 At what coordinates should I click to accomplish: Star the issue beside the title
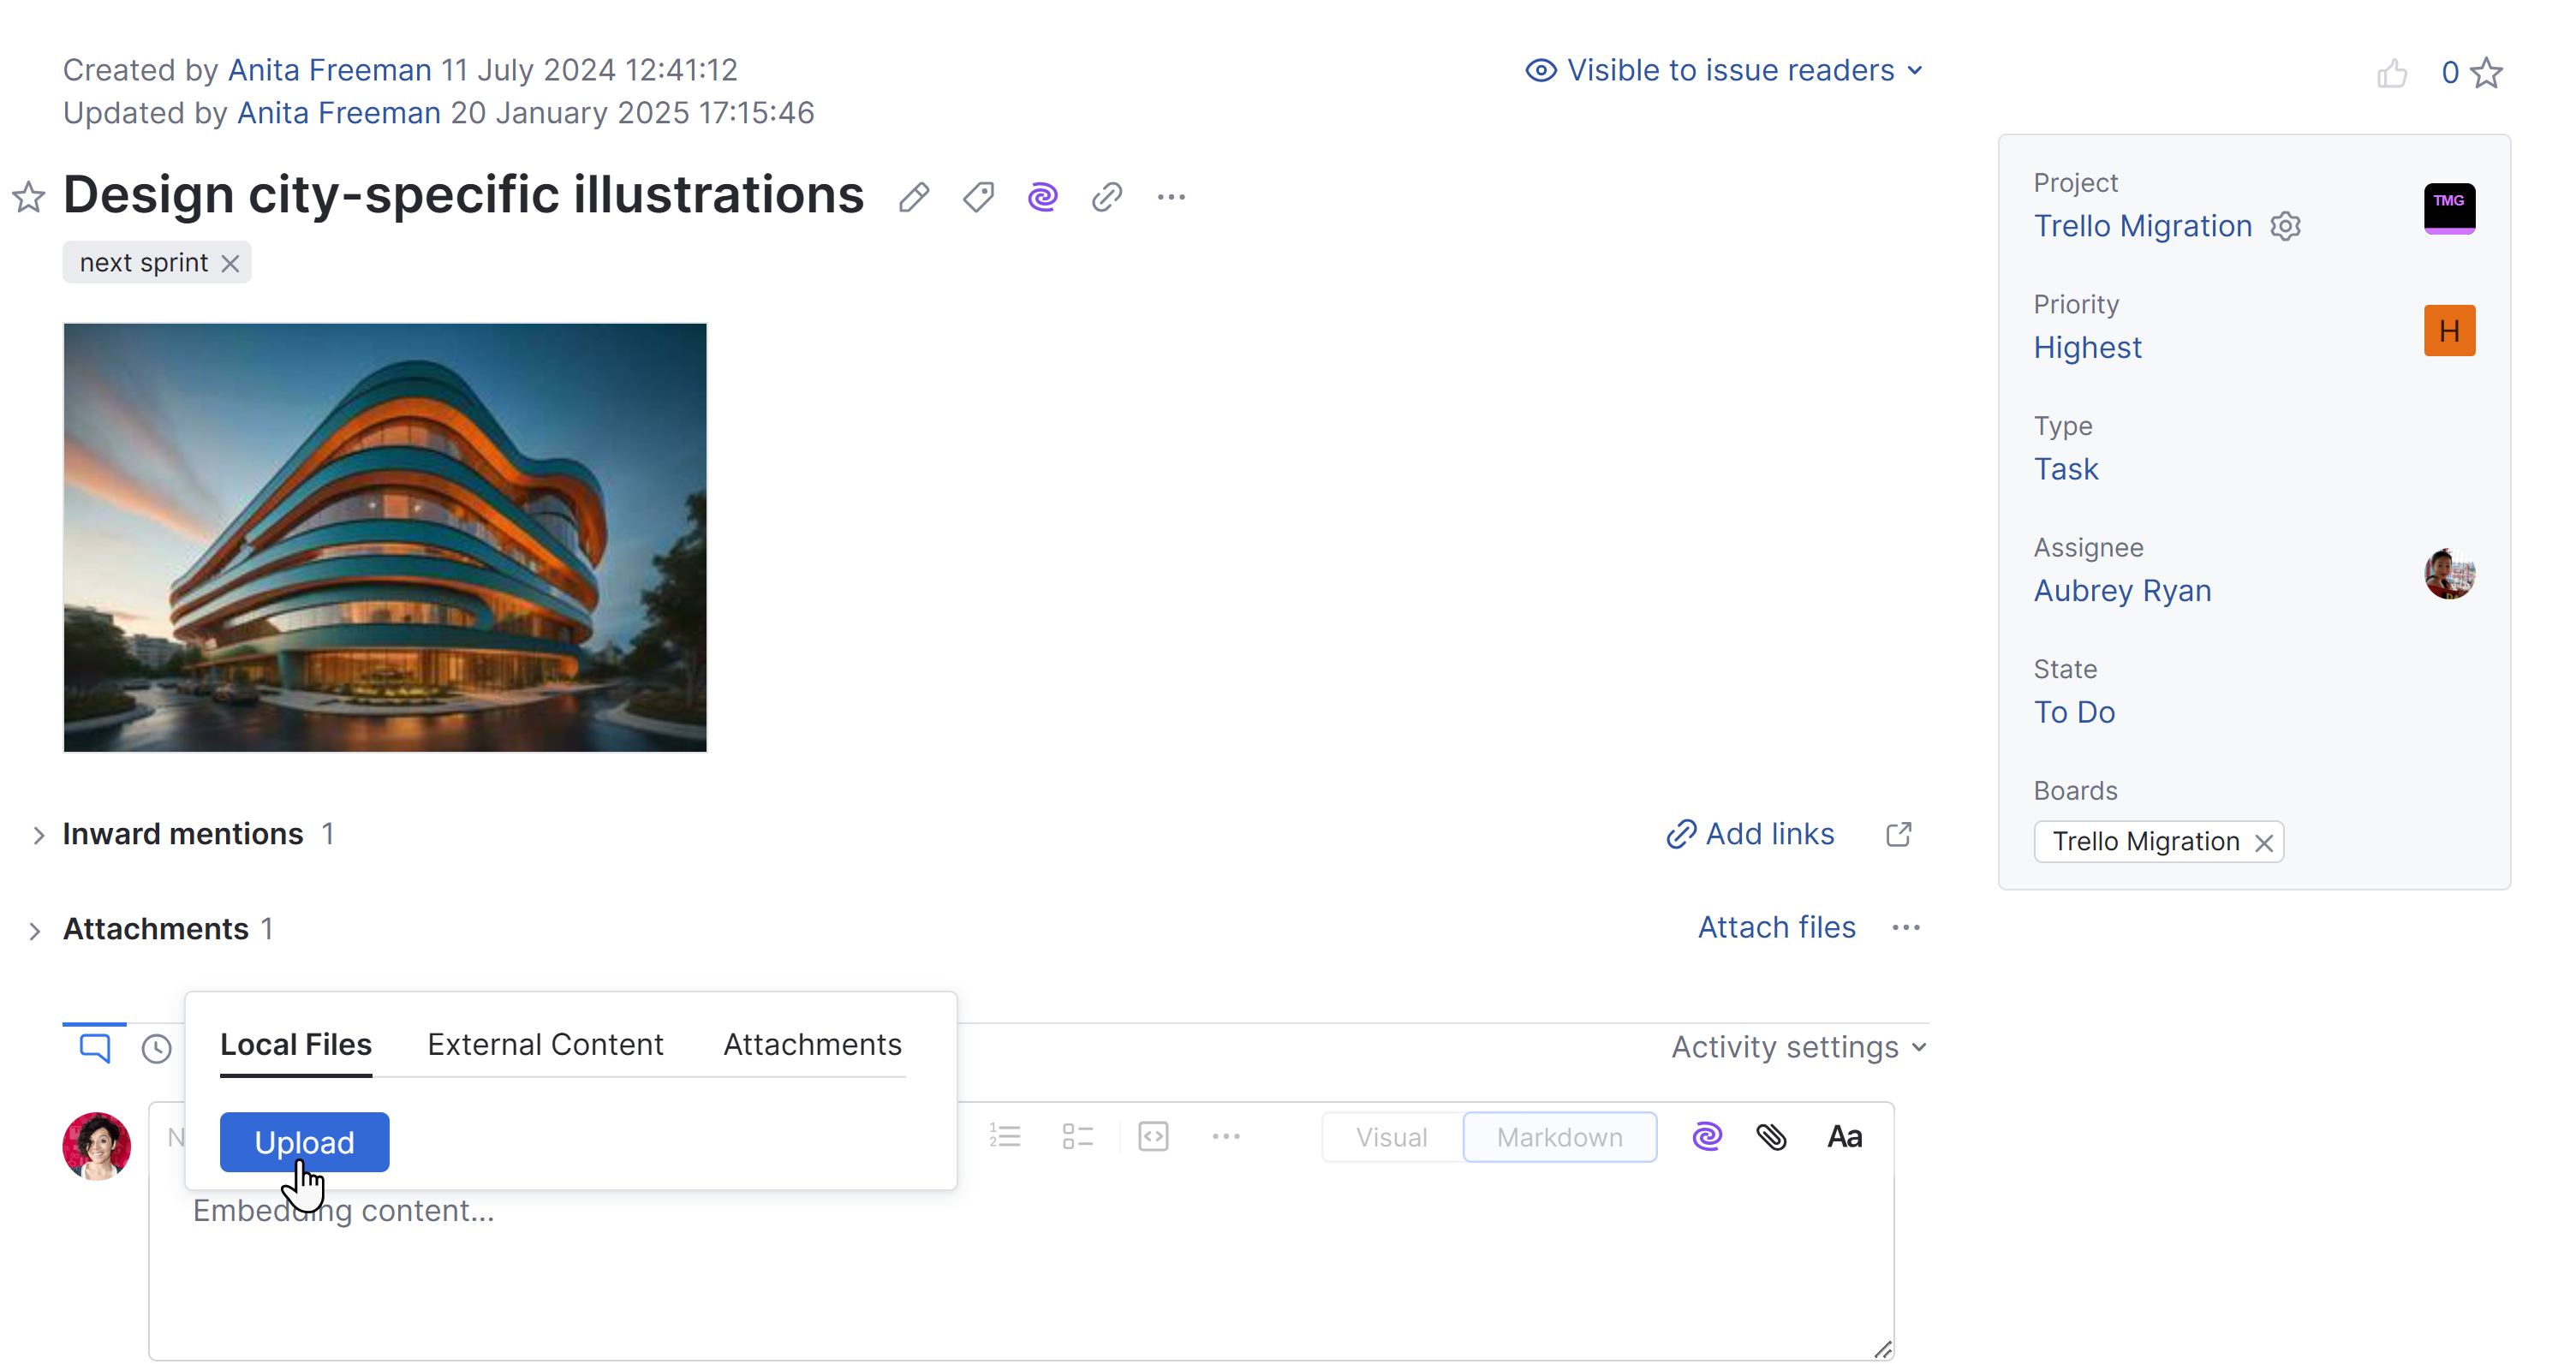pyautogui.click(x=28, y=197)
